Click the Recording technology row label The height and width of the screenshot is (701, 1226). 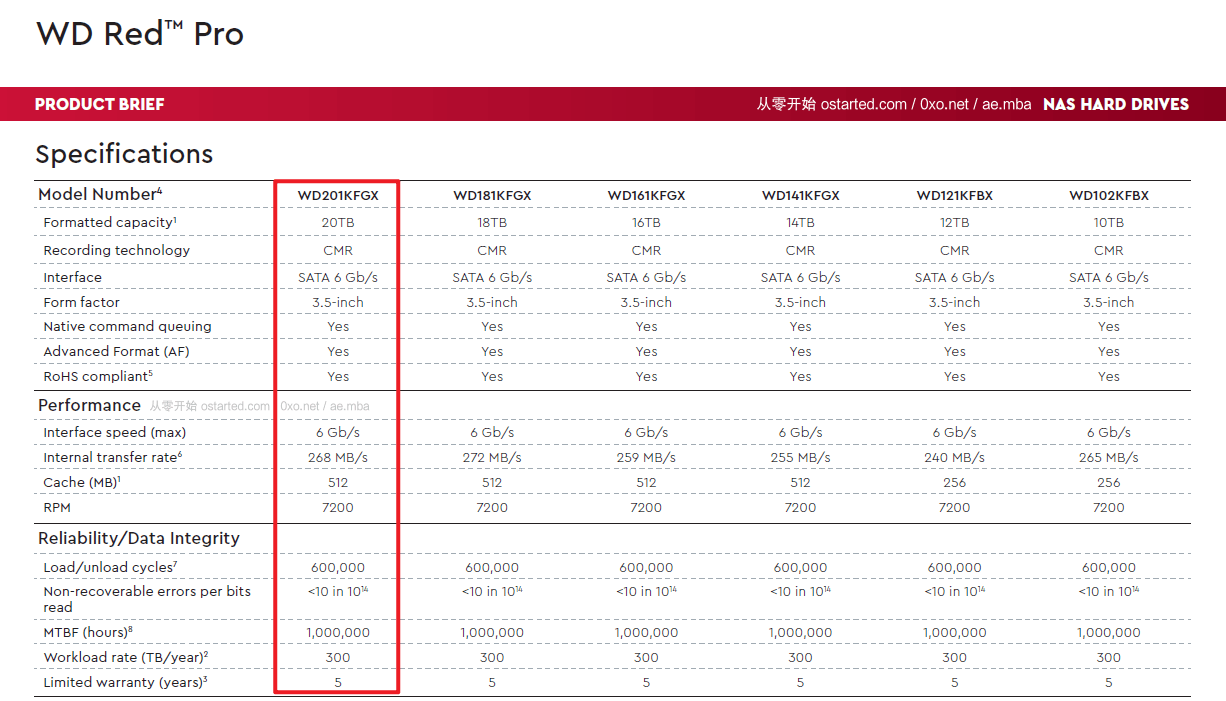click(x=116, y=250)
